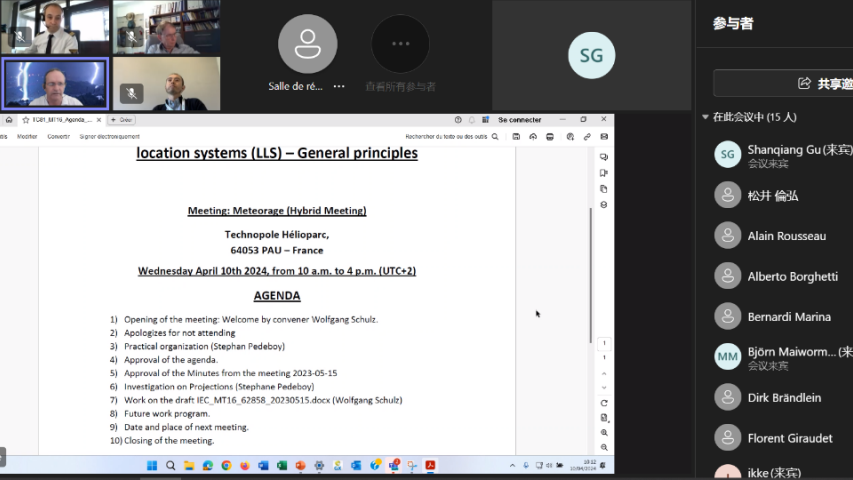Image resolution: width=853 pixels, height=480 pixels.
Task: Select participant Björn Maiworm
Action: coord(783,357)
